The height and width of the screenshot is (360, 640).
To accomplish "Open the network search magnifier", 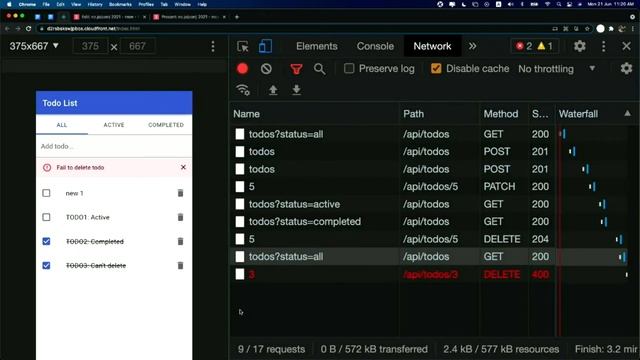I will (x=320, y=69).
